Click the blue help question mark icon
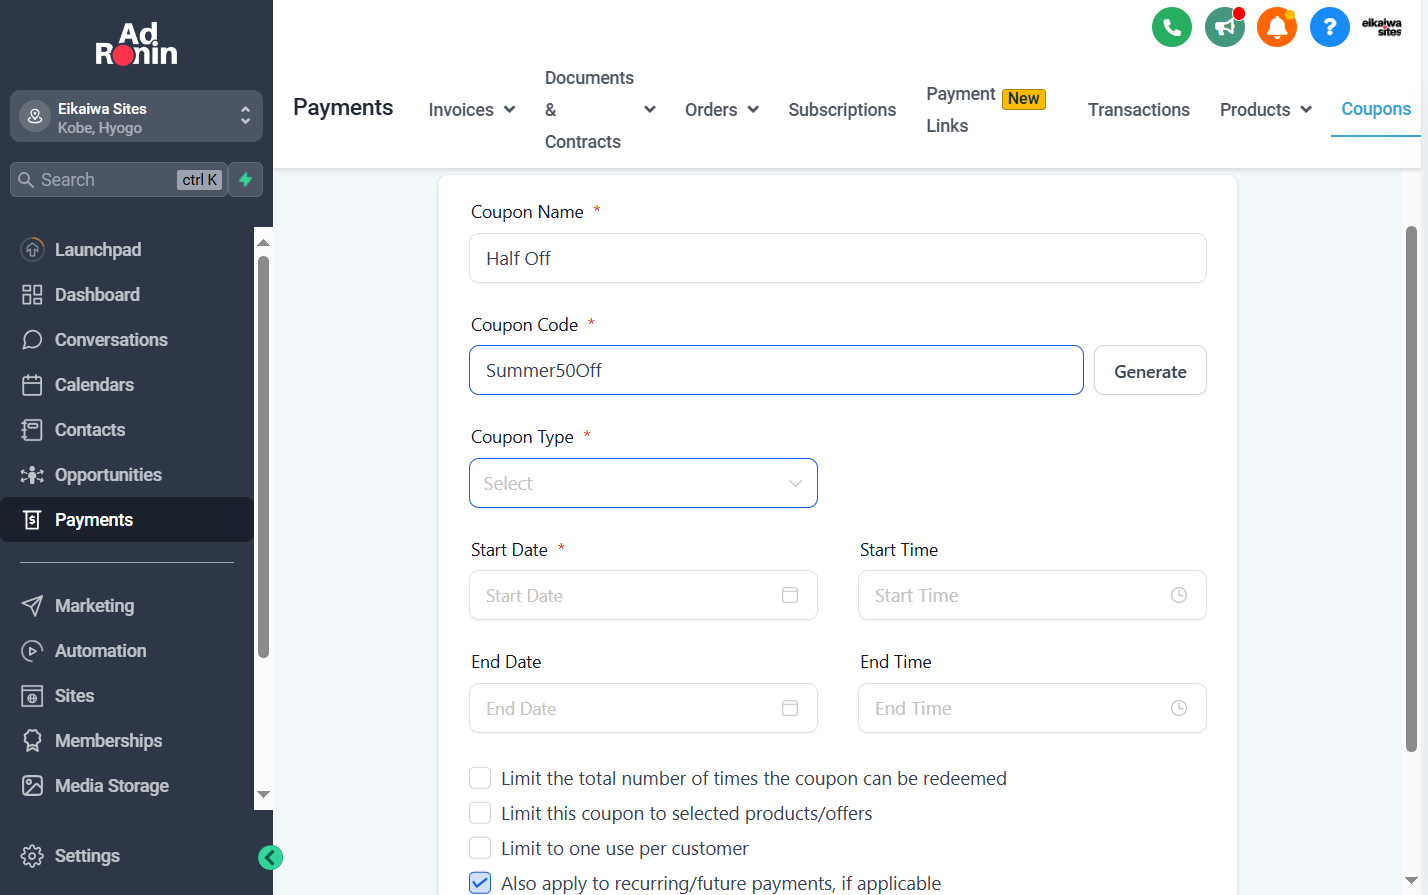This screenshot has width=1428, height=895. [1329, 27]
